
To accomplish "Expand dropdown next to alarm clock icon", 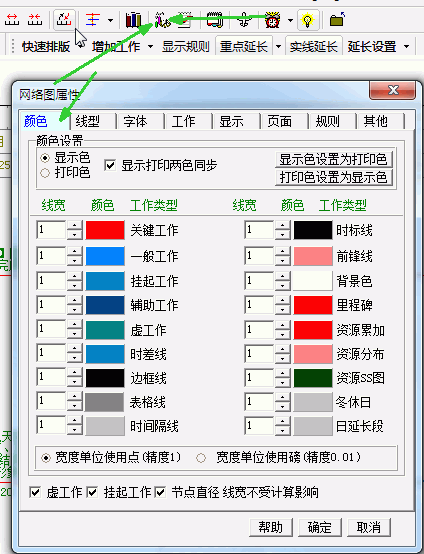I will 290,20.
